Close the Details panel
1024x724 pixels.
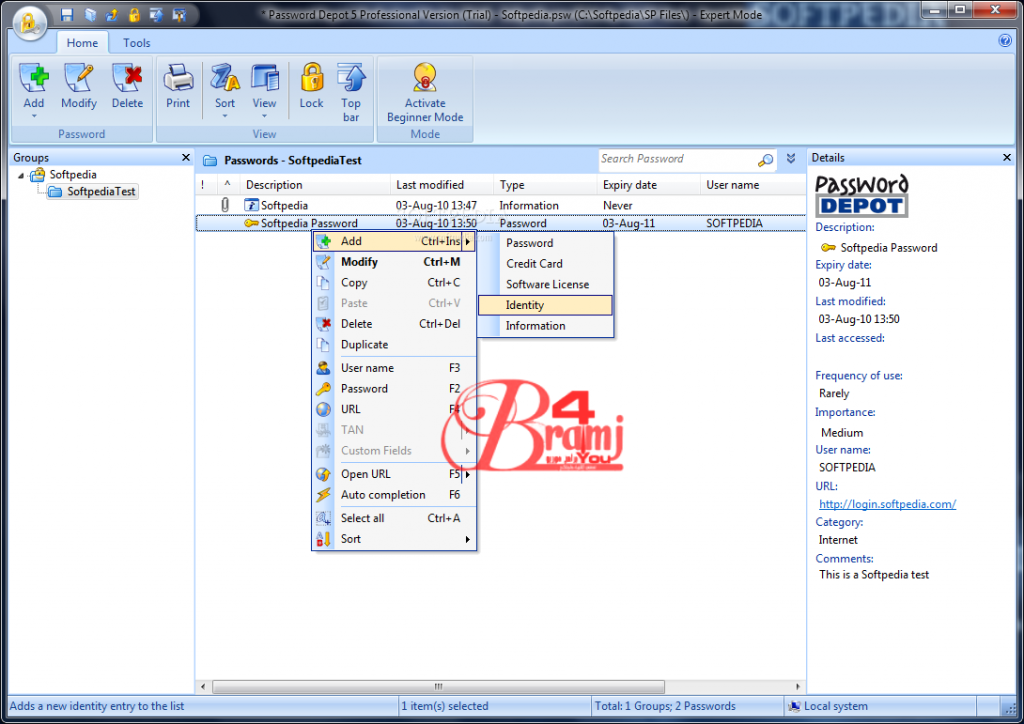tap(1006, 158)
